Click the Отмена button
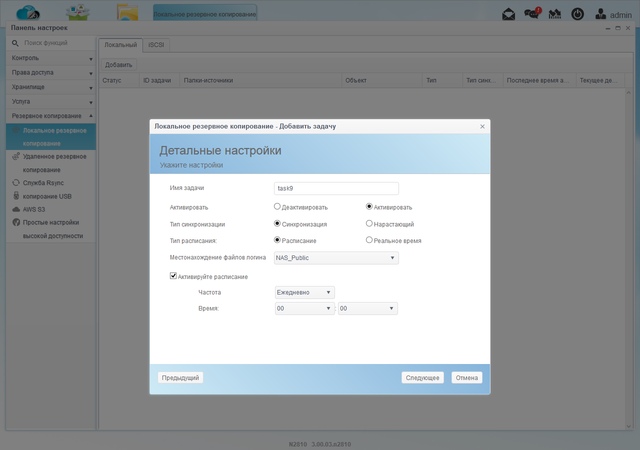 click(467, 378)
